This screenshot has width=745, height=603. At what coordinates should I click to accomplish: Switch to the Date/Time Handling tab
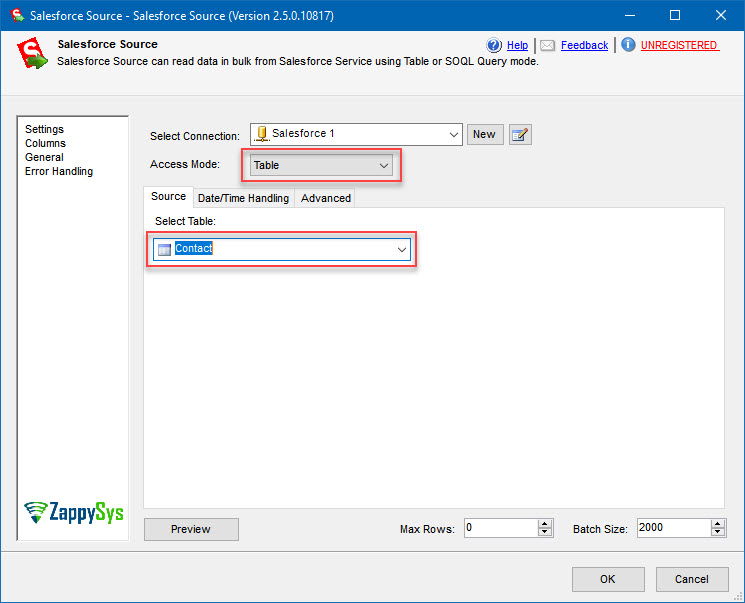[243, 199]
